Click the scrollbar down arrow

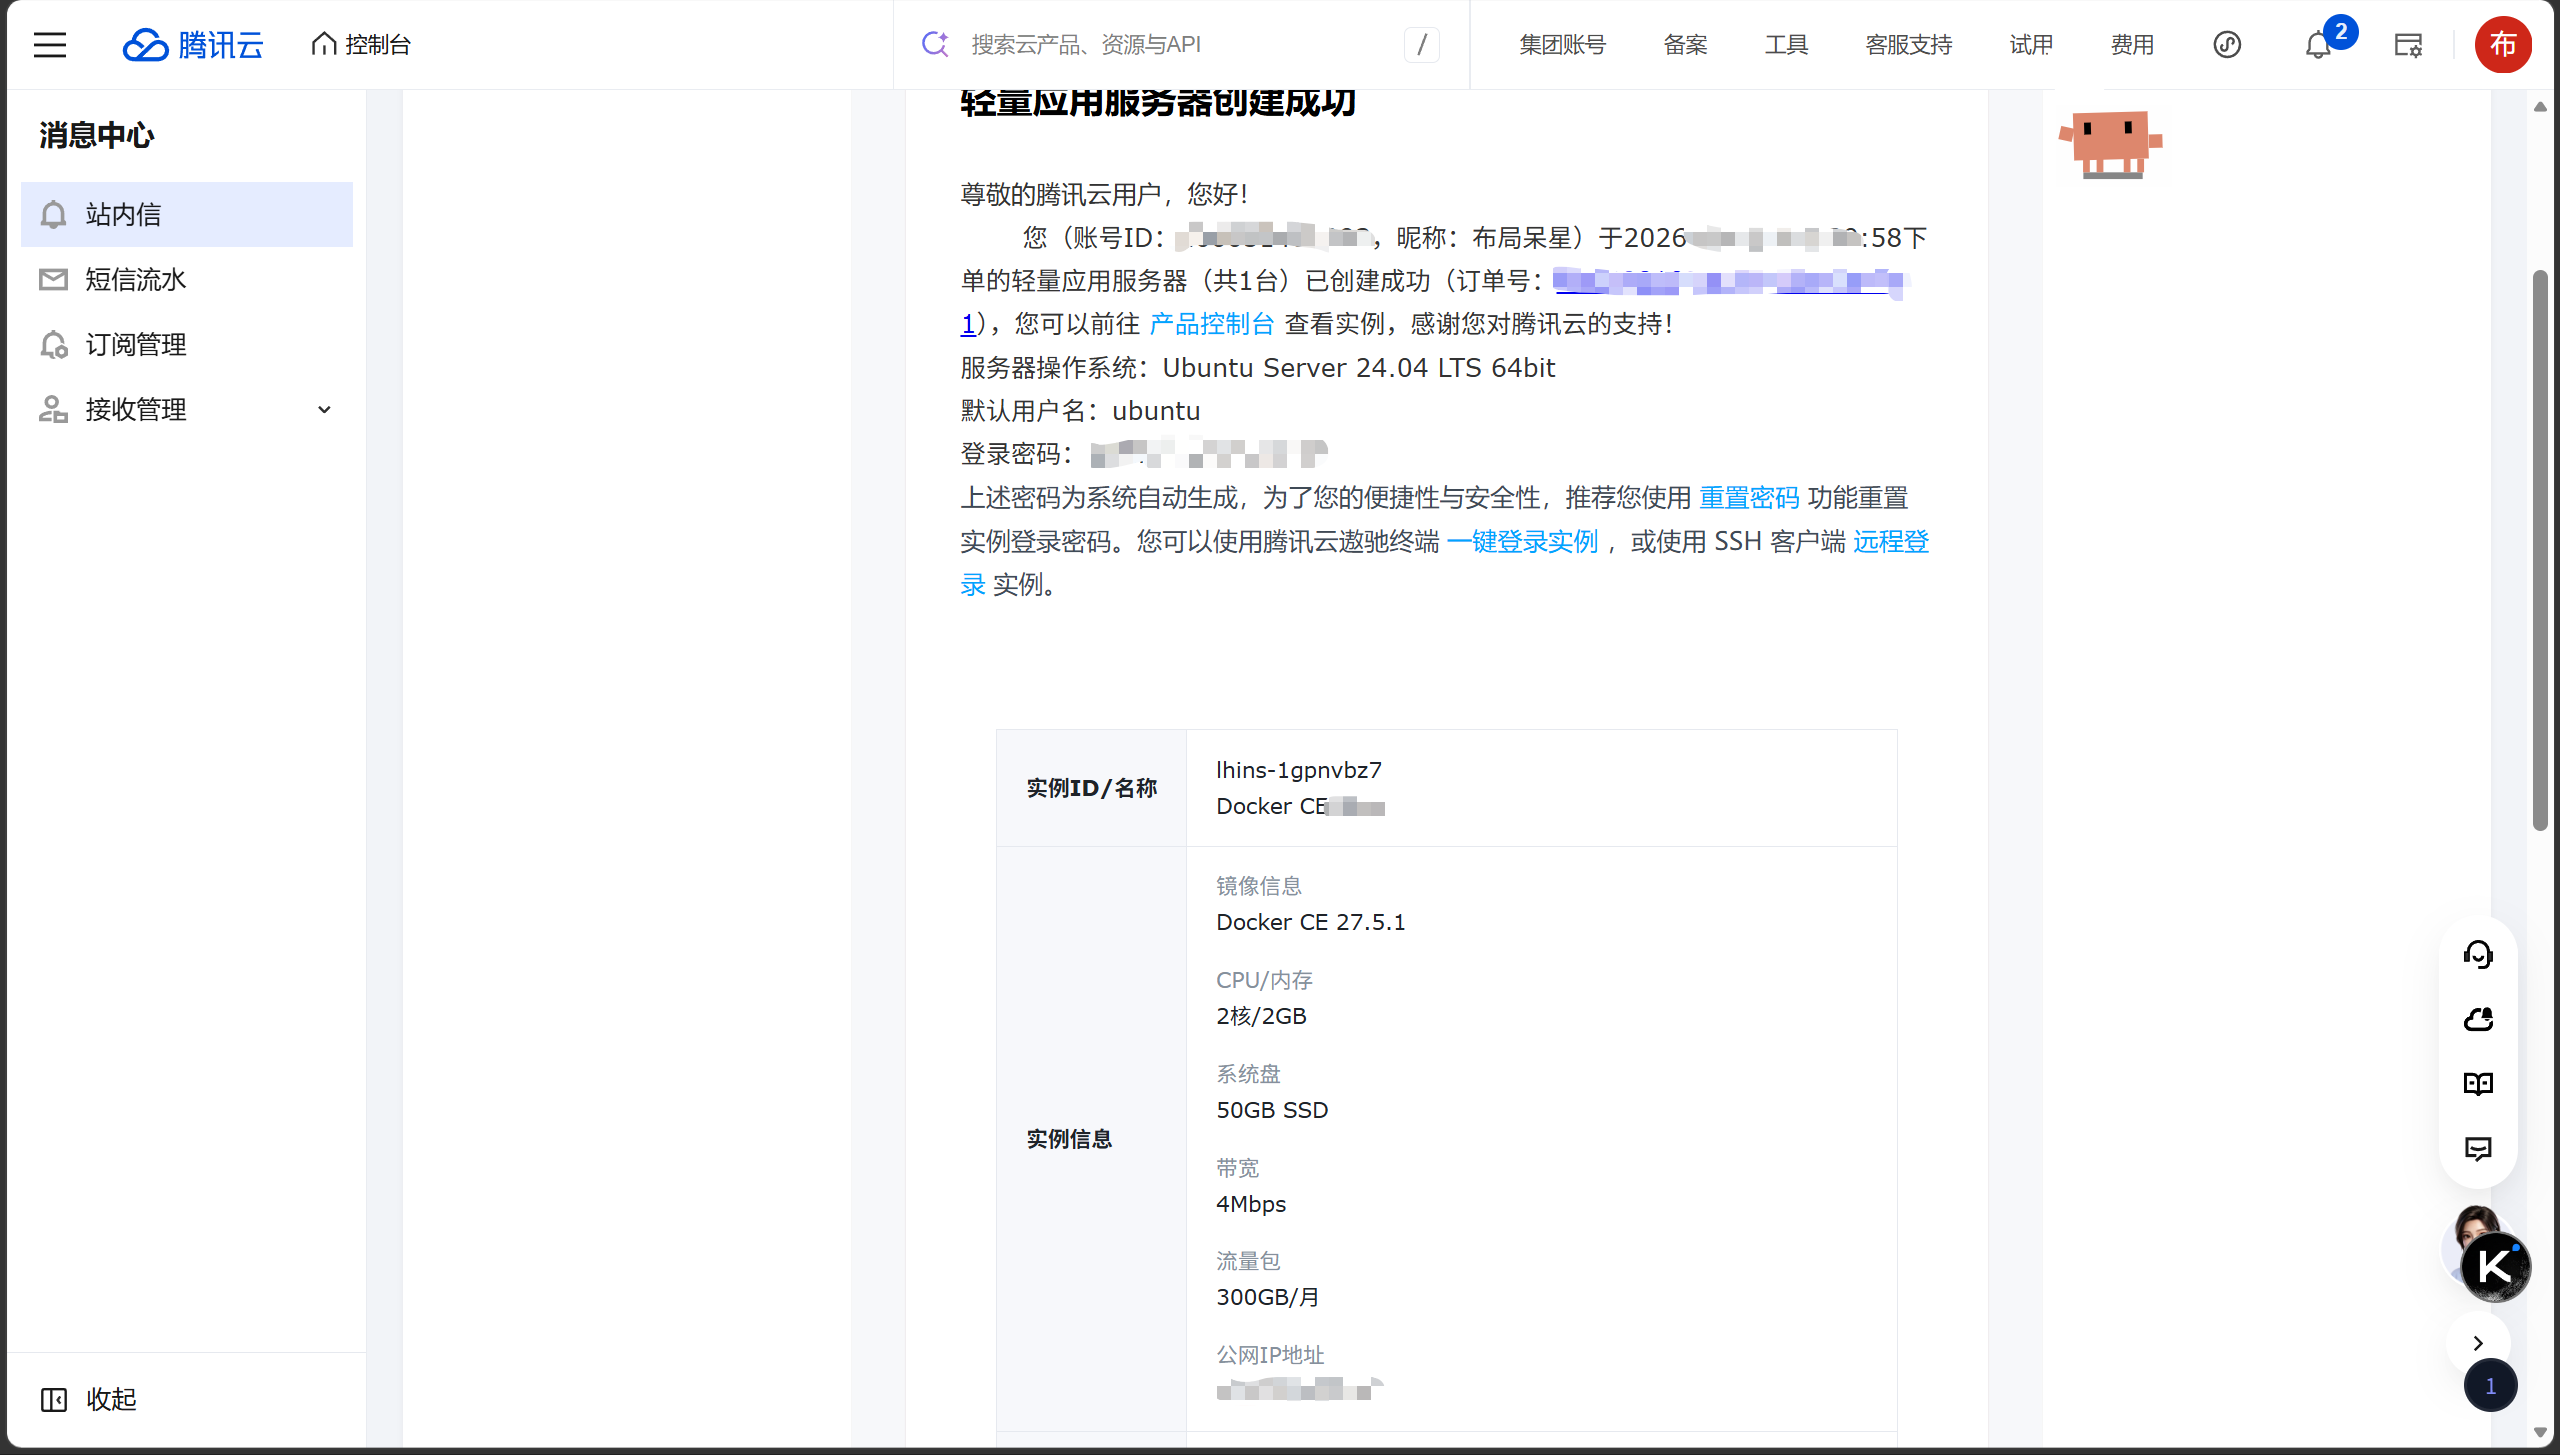click(2540, 1432)
